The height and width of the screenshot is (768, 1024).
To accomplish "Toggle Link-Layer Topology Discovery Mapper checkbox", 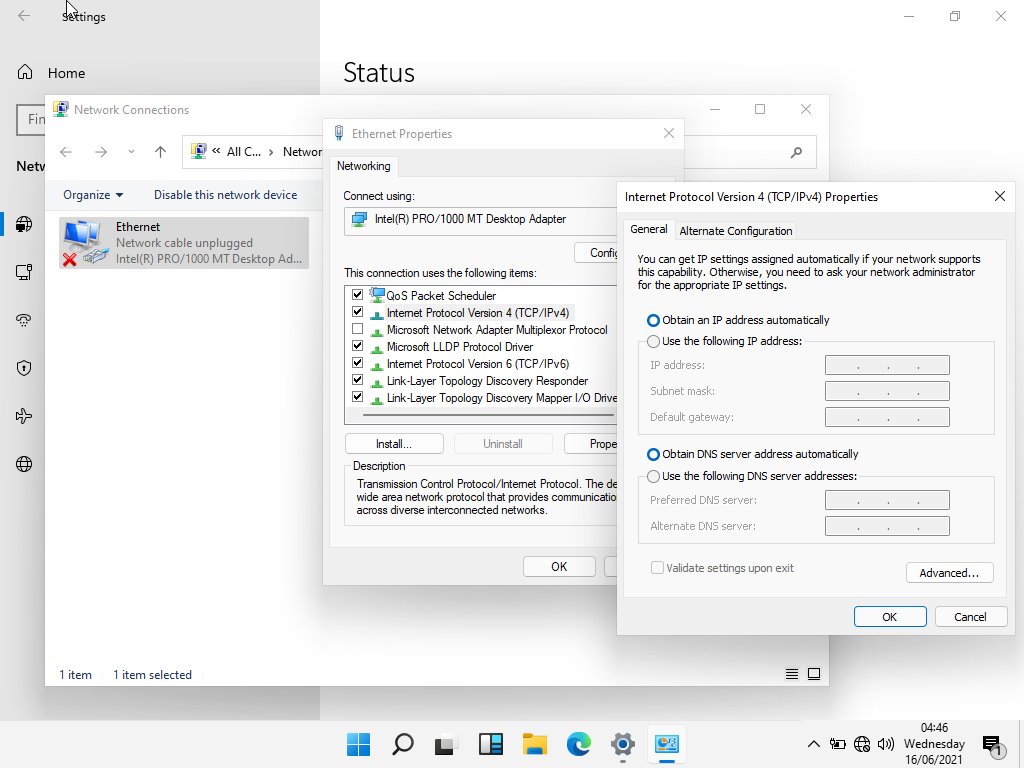I will [x=357, y=396].
